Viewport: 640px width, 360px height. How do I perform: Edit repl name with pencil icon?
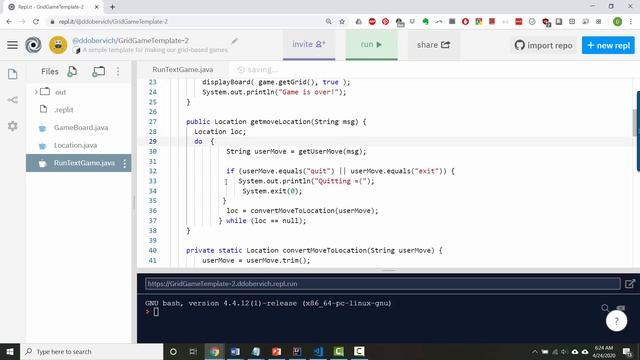[234, 41]
